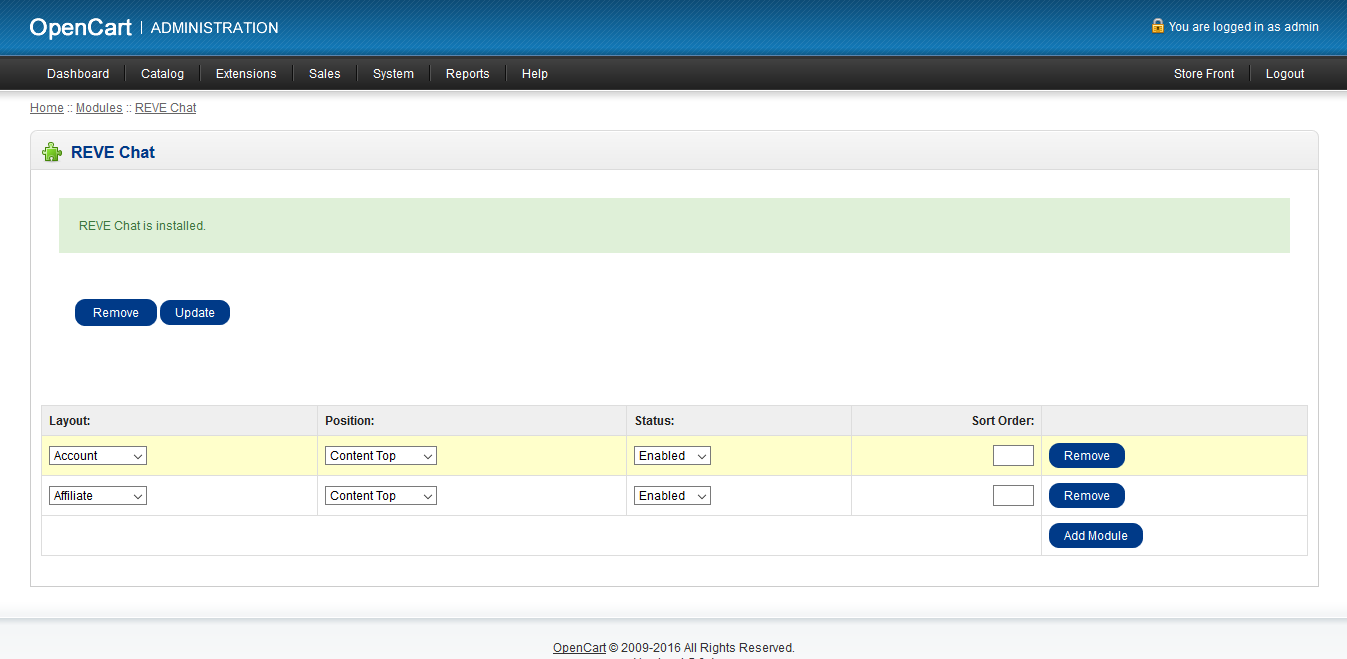Click the Add Module button

pyautogui.click(x=1096, y=536)
